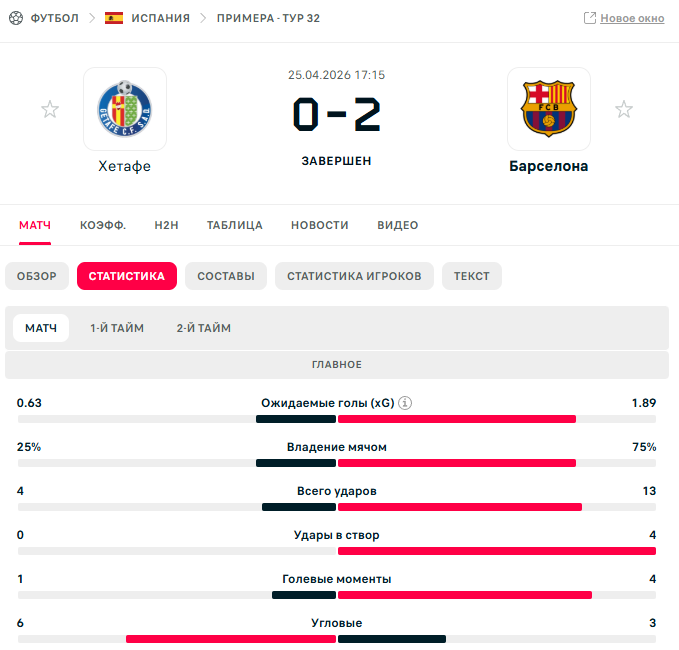Click the new window popup icon
Viewport: 679px width, 650px height.
[x=590, y=18]
